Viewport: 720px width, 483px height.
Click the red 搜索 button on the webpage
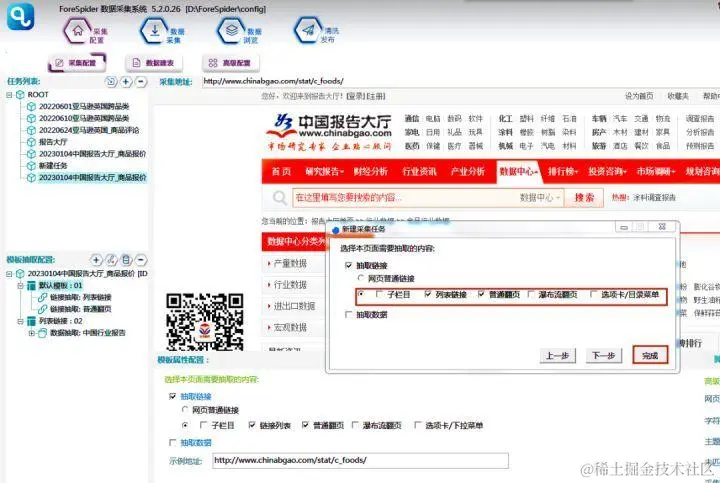(584, 198)
